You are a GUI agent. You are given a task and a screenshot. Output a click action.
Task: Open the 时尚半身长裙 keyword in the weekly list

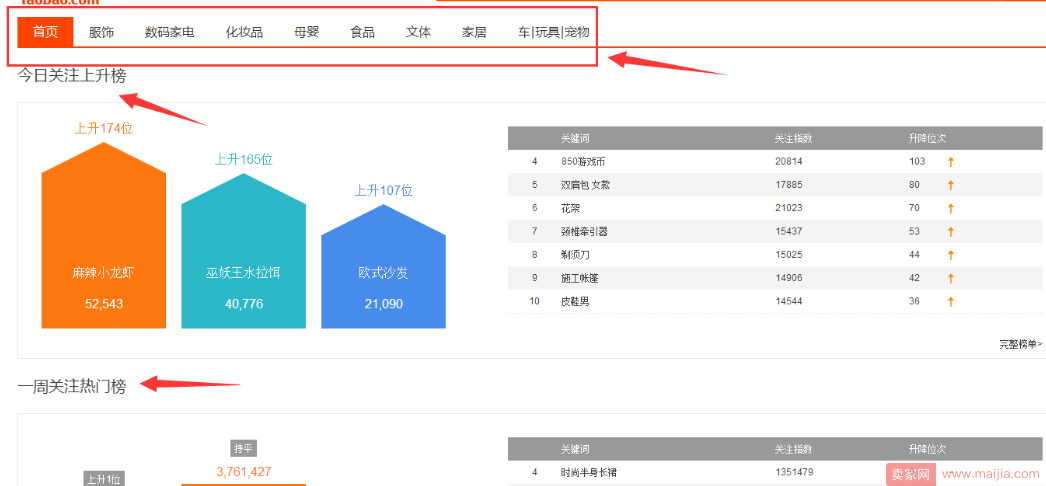pyautogui.click(x=588, y=473)
